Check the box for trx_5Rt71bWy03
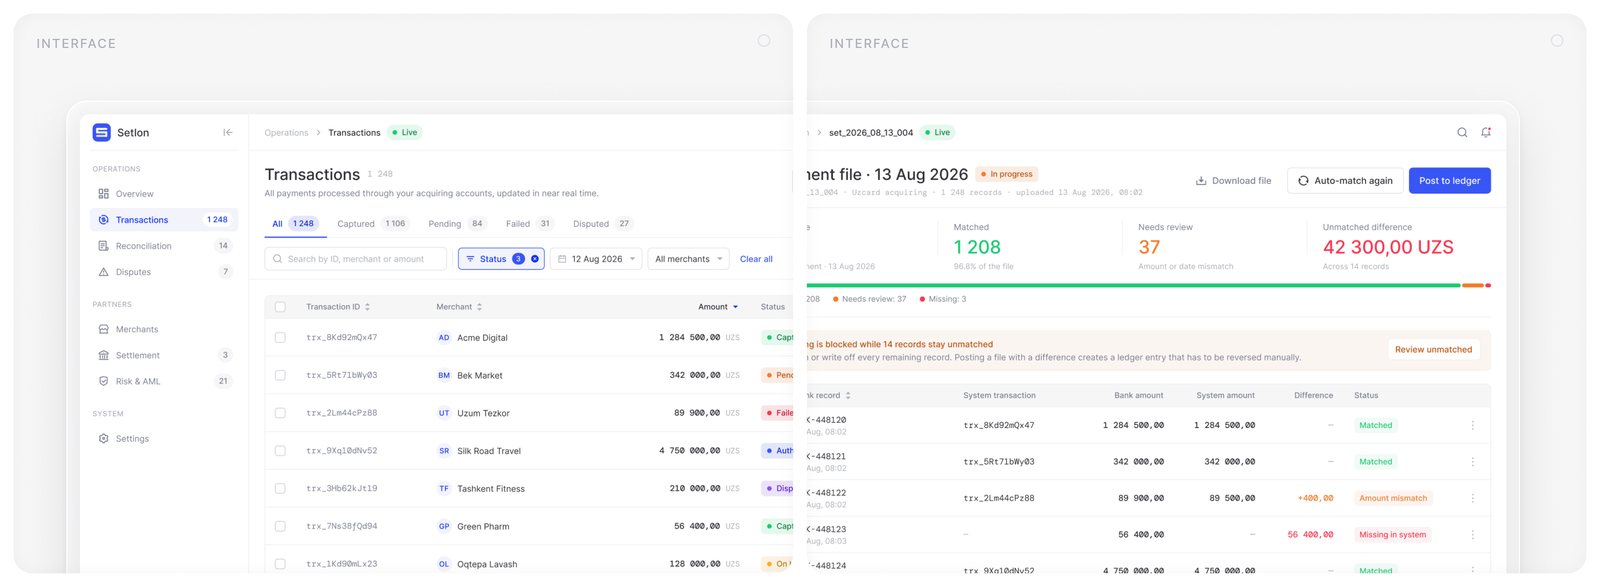Viewport: 1600px width, 587px height. point(280,376)
